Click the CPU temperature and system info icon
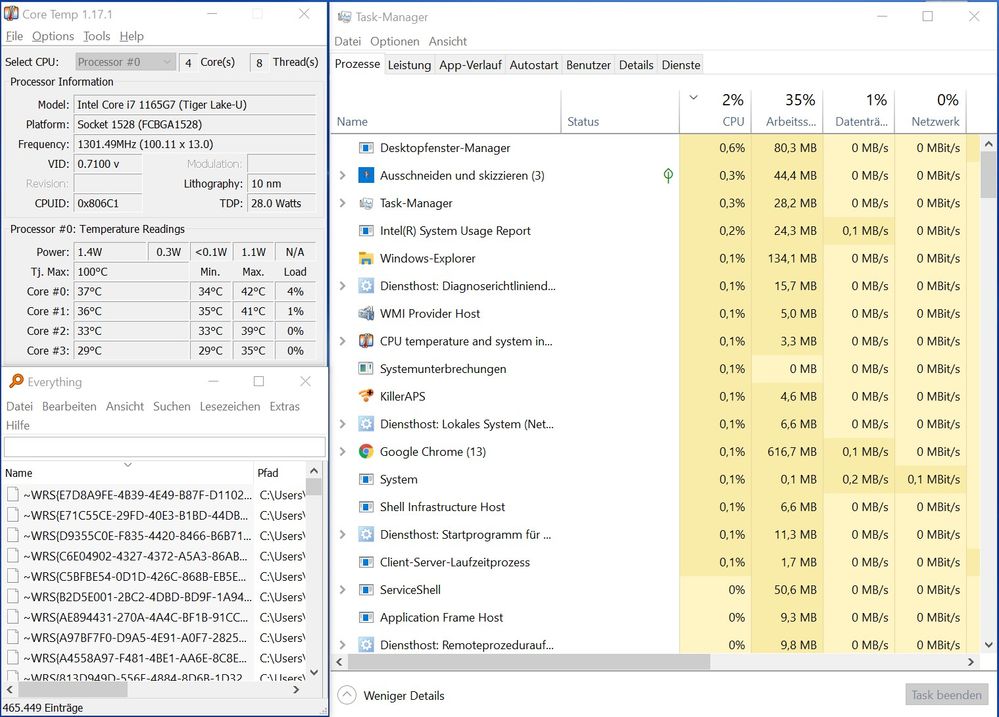The height and width of the screenshot is (717, 999). click(366, 341)
